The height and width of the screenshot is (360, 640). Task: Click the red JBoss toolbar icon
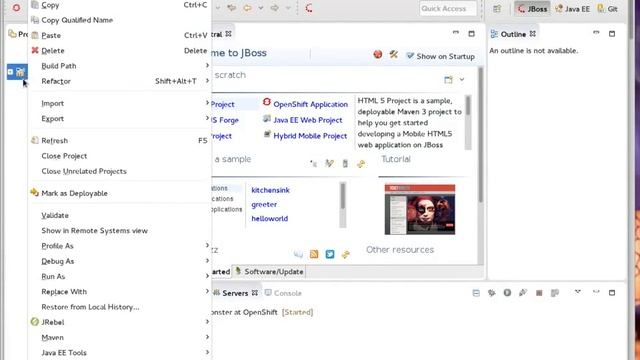pyautogui.click(x=309, y=8)
